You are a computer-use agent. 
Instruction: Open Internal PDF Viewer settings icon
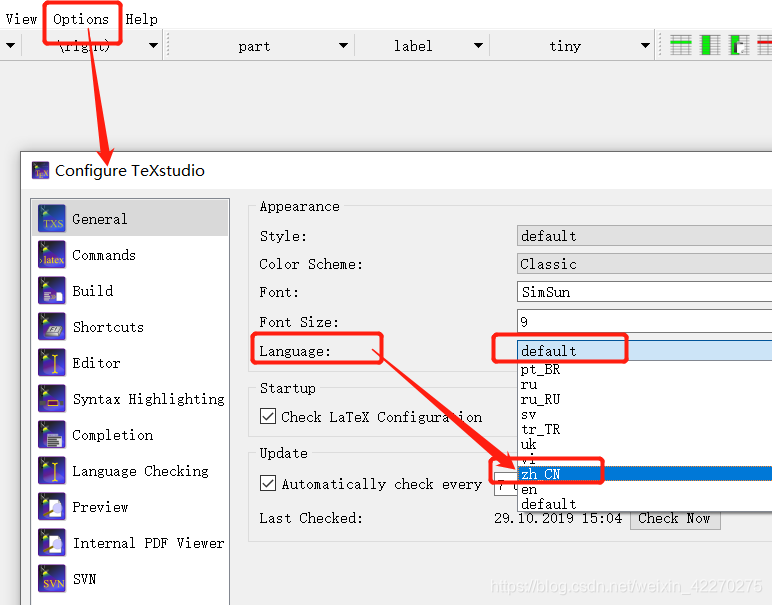pyautogui.click(x=52, y=542)
